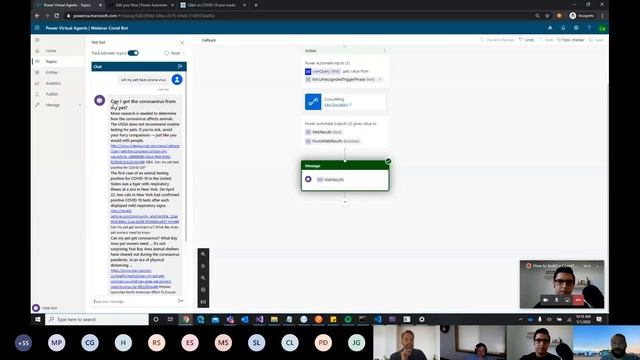Open the Action node options menu
Viewport: 640px width, 360px height.
(384, 51)
